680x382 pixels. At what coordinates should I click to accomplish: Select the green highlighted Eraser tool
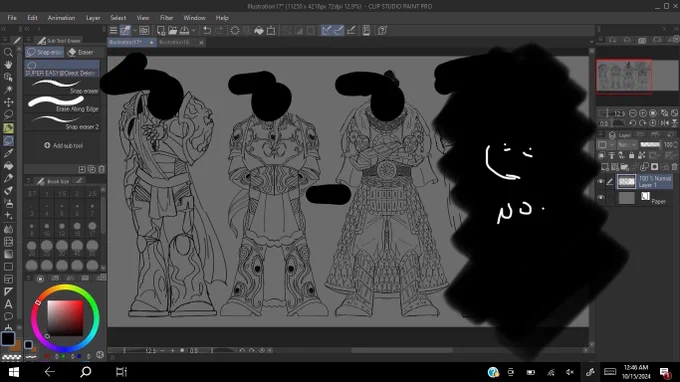(x=8, y=128)
